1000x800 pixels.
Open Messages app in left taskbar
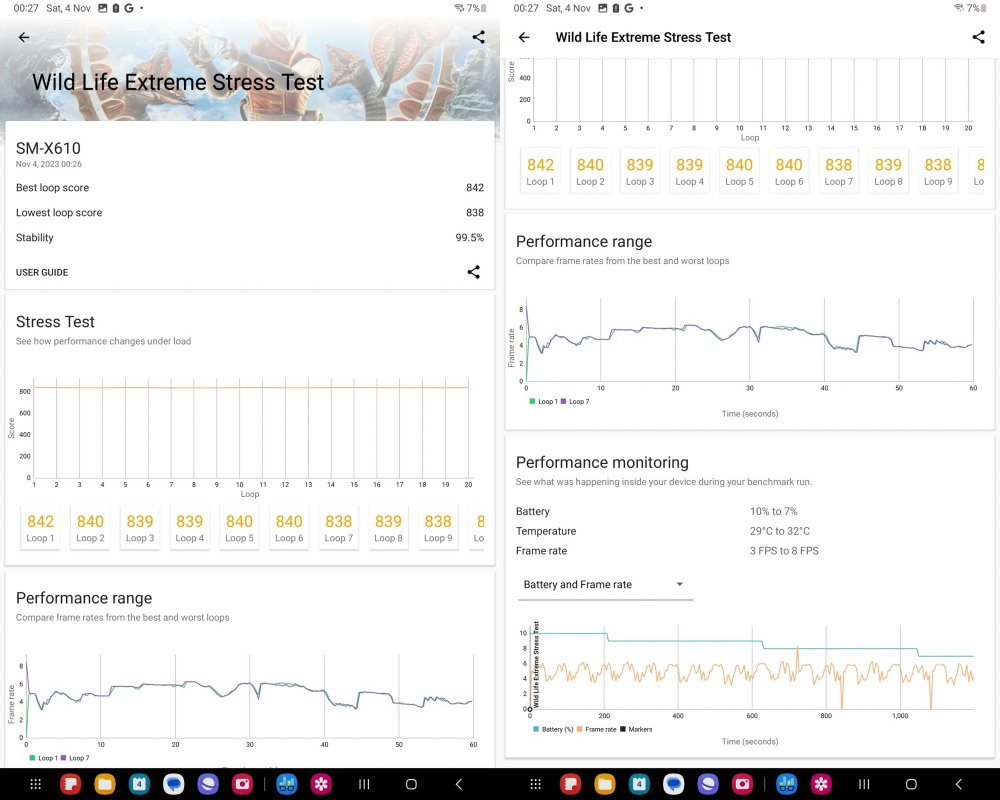tap(173, 784)
